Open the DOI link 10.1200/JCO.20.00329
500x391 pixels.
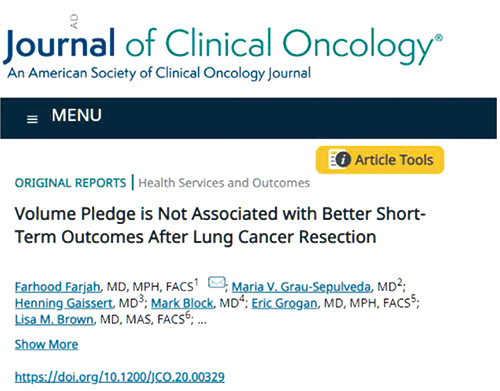120,377
